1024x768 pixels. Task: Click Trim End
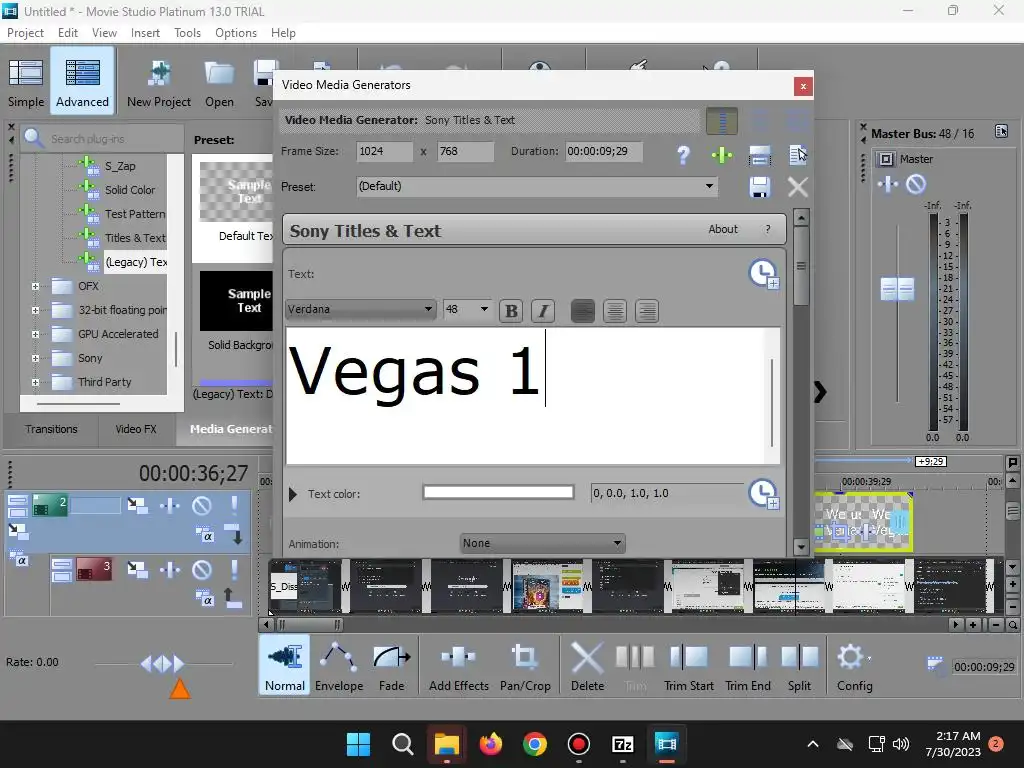pos(748,665)
